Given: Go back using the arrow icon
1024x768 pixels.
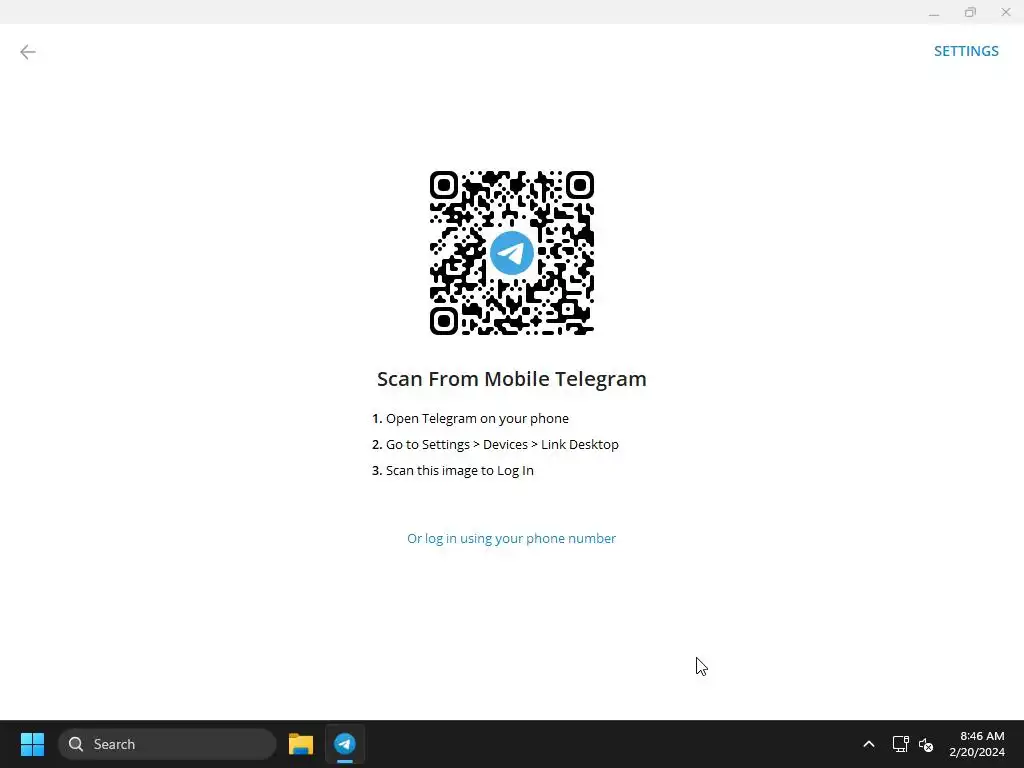Looking at the screenshot, I should [x=27, y=52].
